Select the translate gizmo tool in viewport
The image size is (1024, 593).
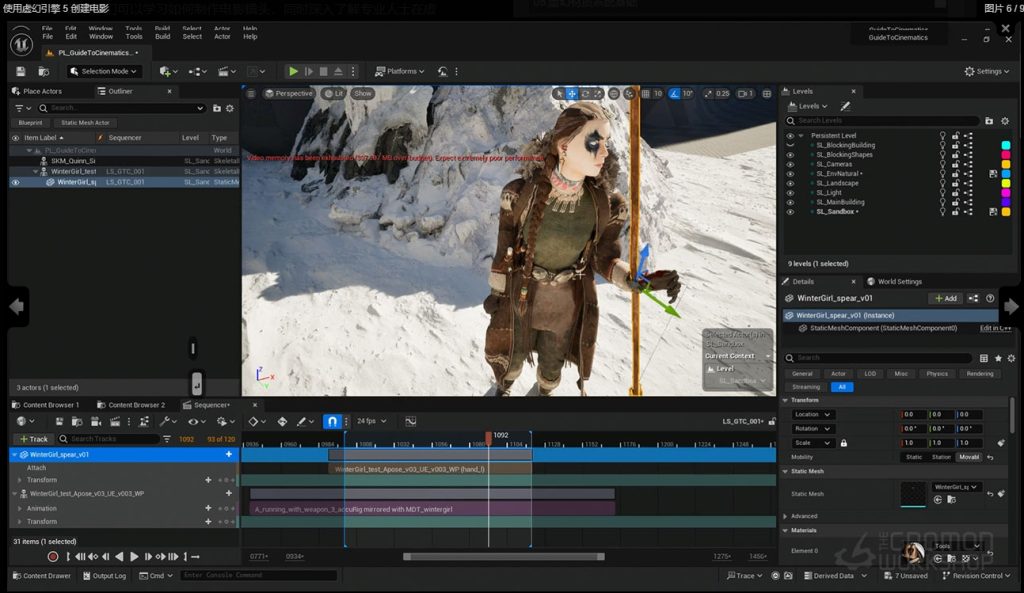(571, 93)
